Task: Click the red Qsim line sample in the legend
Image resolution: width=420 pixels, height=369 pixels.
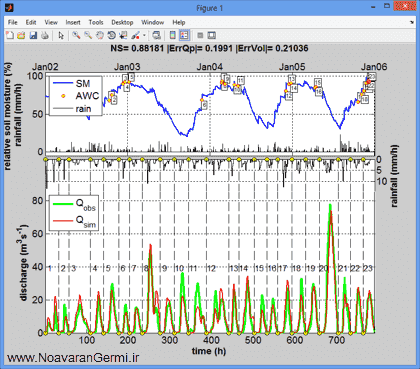Action: click(63, 220)
